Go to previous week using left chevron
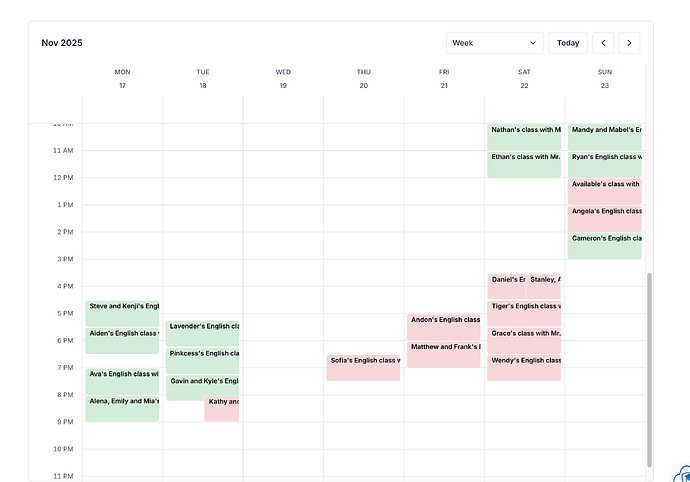Image resolution: width=690 pixels, height=482 pixels. pos(603,43)
